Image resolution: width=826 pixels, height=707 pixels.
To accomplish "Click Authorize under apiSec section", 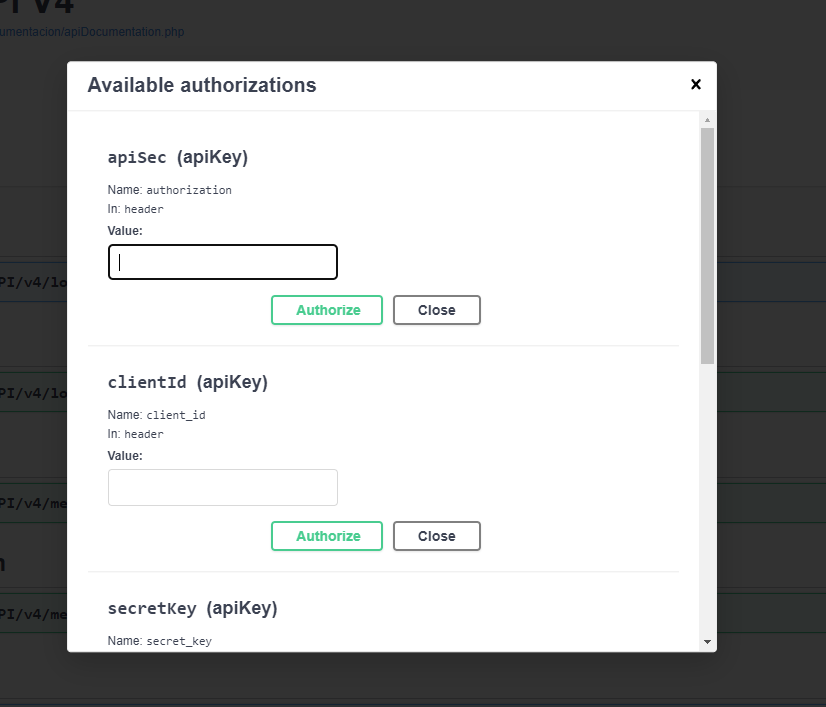I will click(327, 310).
